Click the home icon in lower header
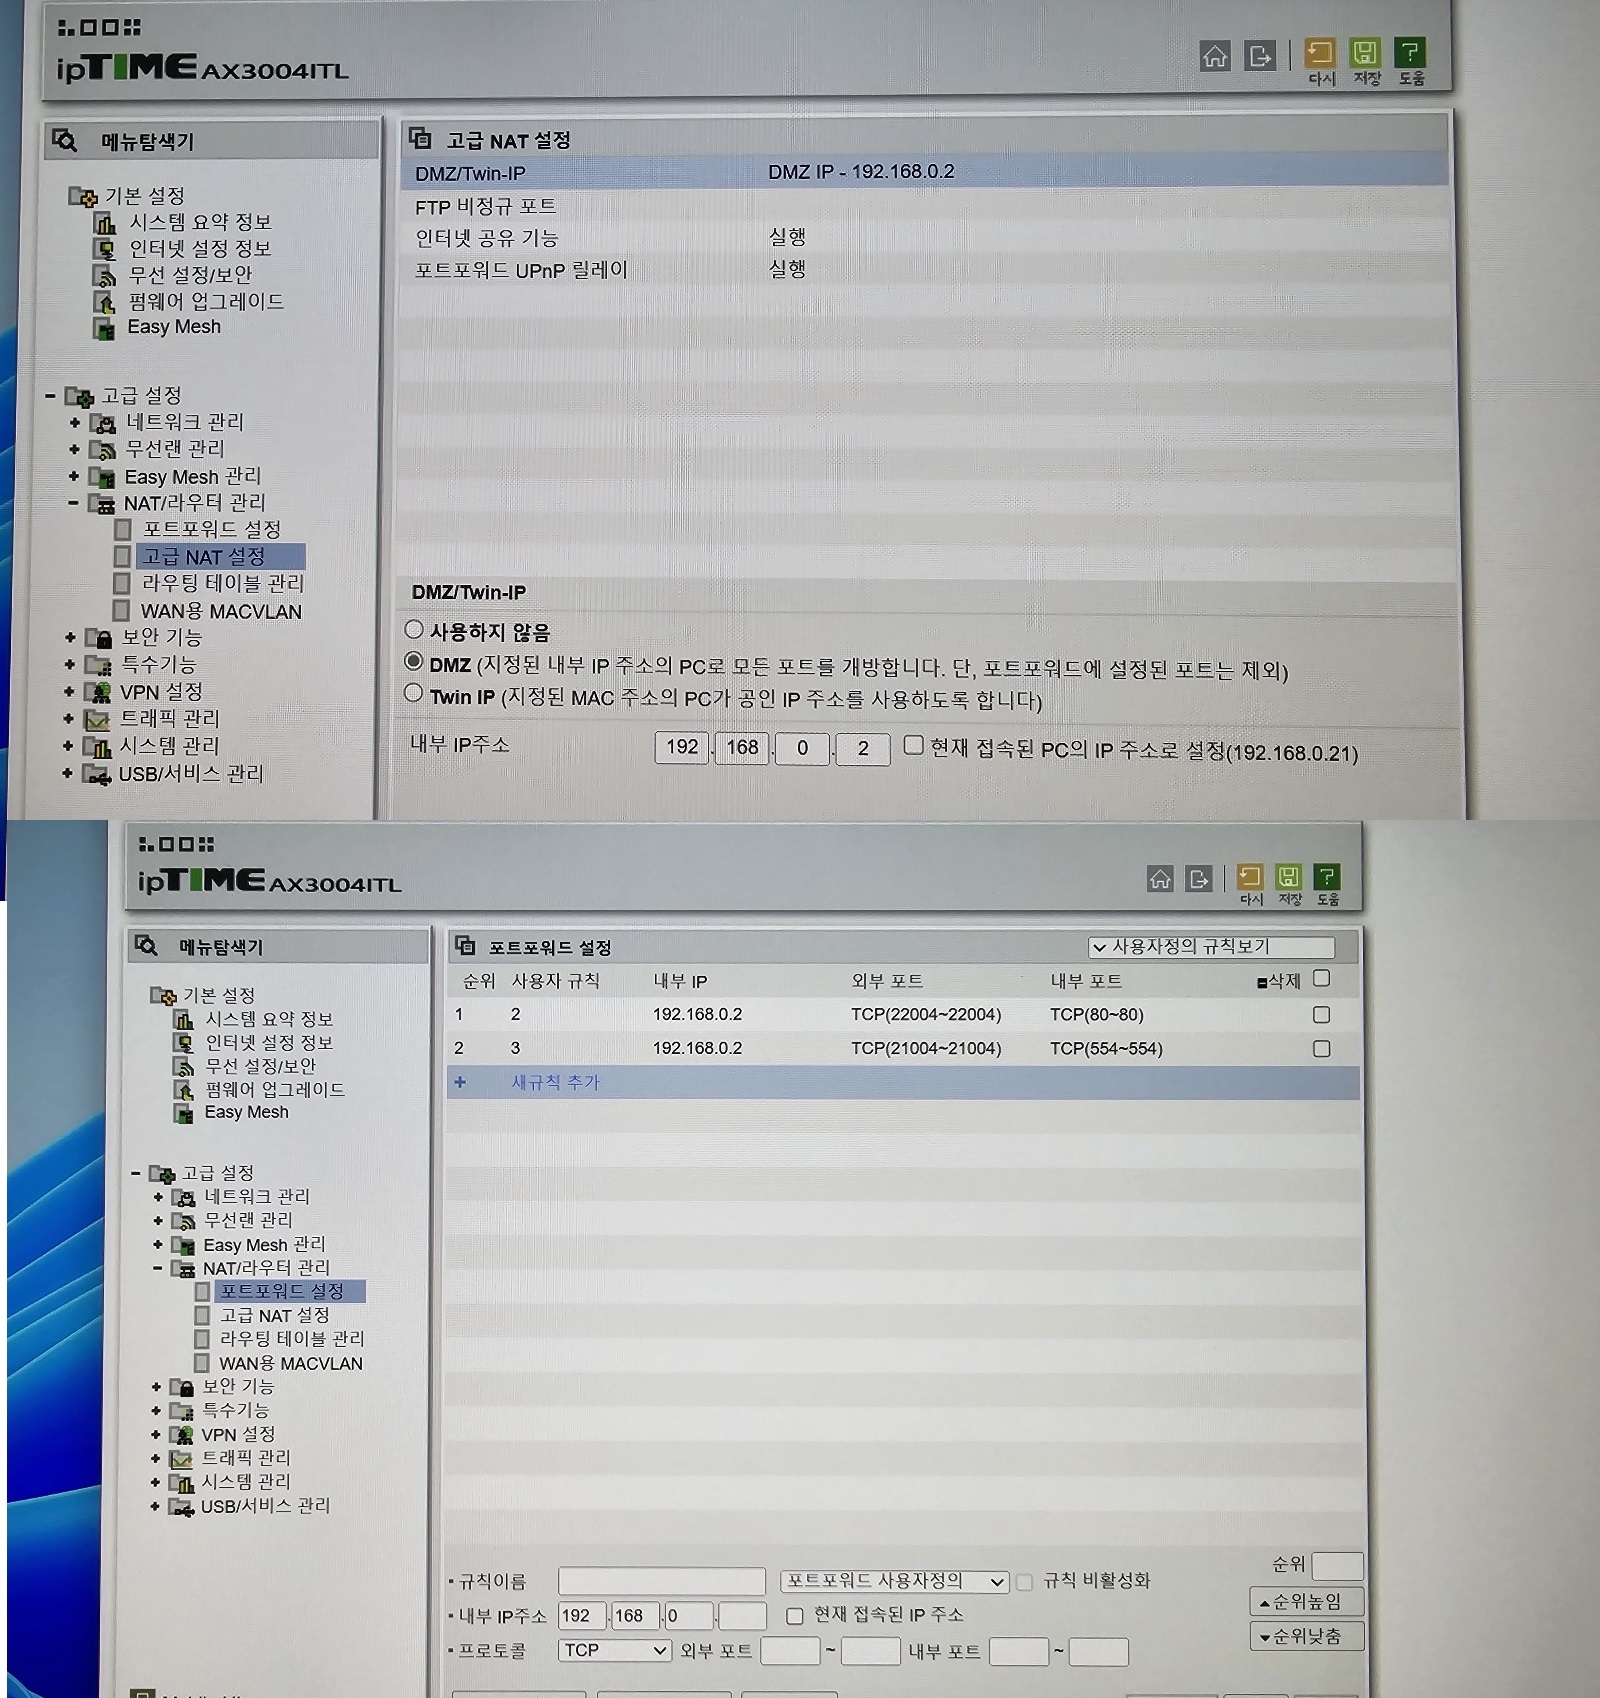Viewport: 1600px width, 1698px height. [x=1160, y=879]
